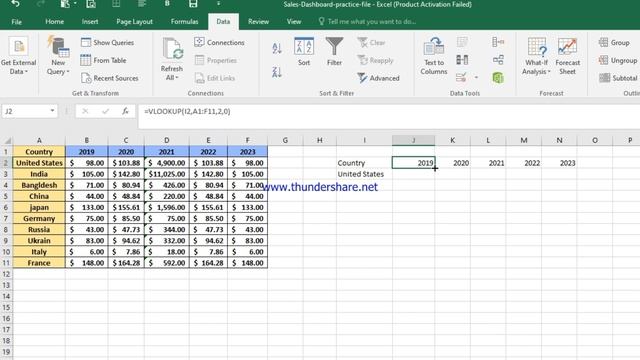Select column D header
This screenshot has height=360, width=640.
click(167, 140)
